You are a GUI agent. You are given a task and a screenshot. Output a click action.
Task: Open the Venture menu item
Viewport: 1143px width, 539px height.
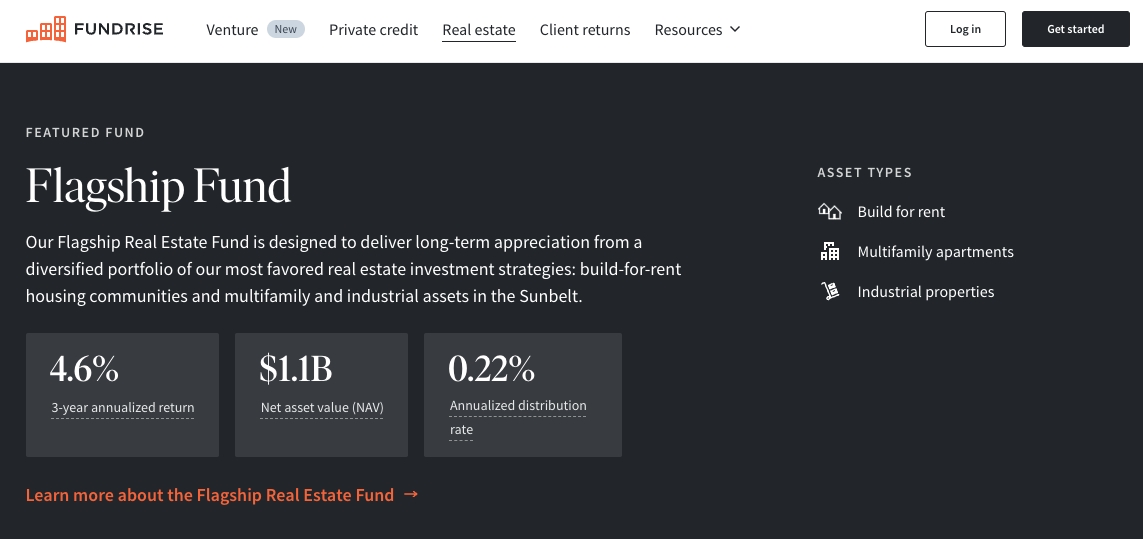[232, 30]
